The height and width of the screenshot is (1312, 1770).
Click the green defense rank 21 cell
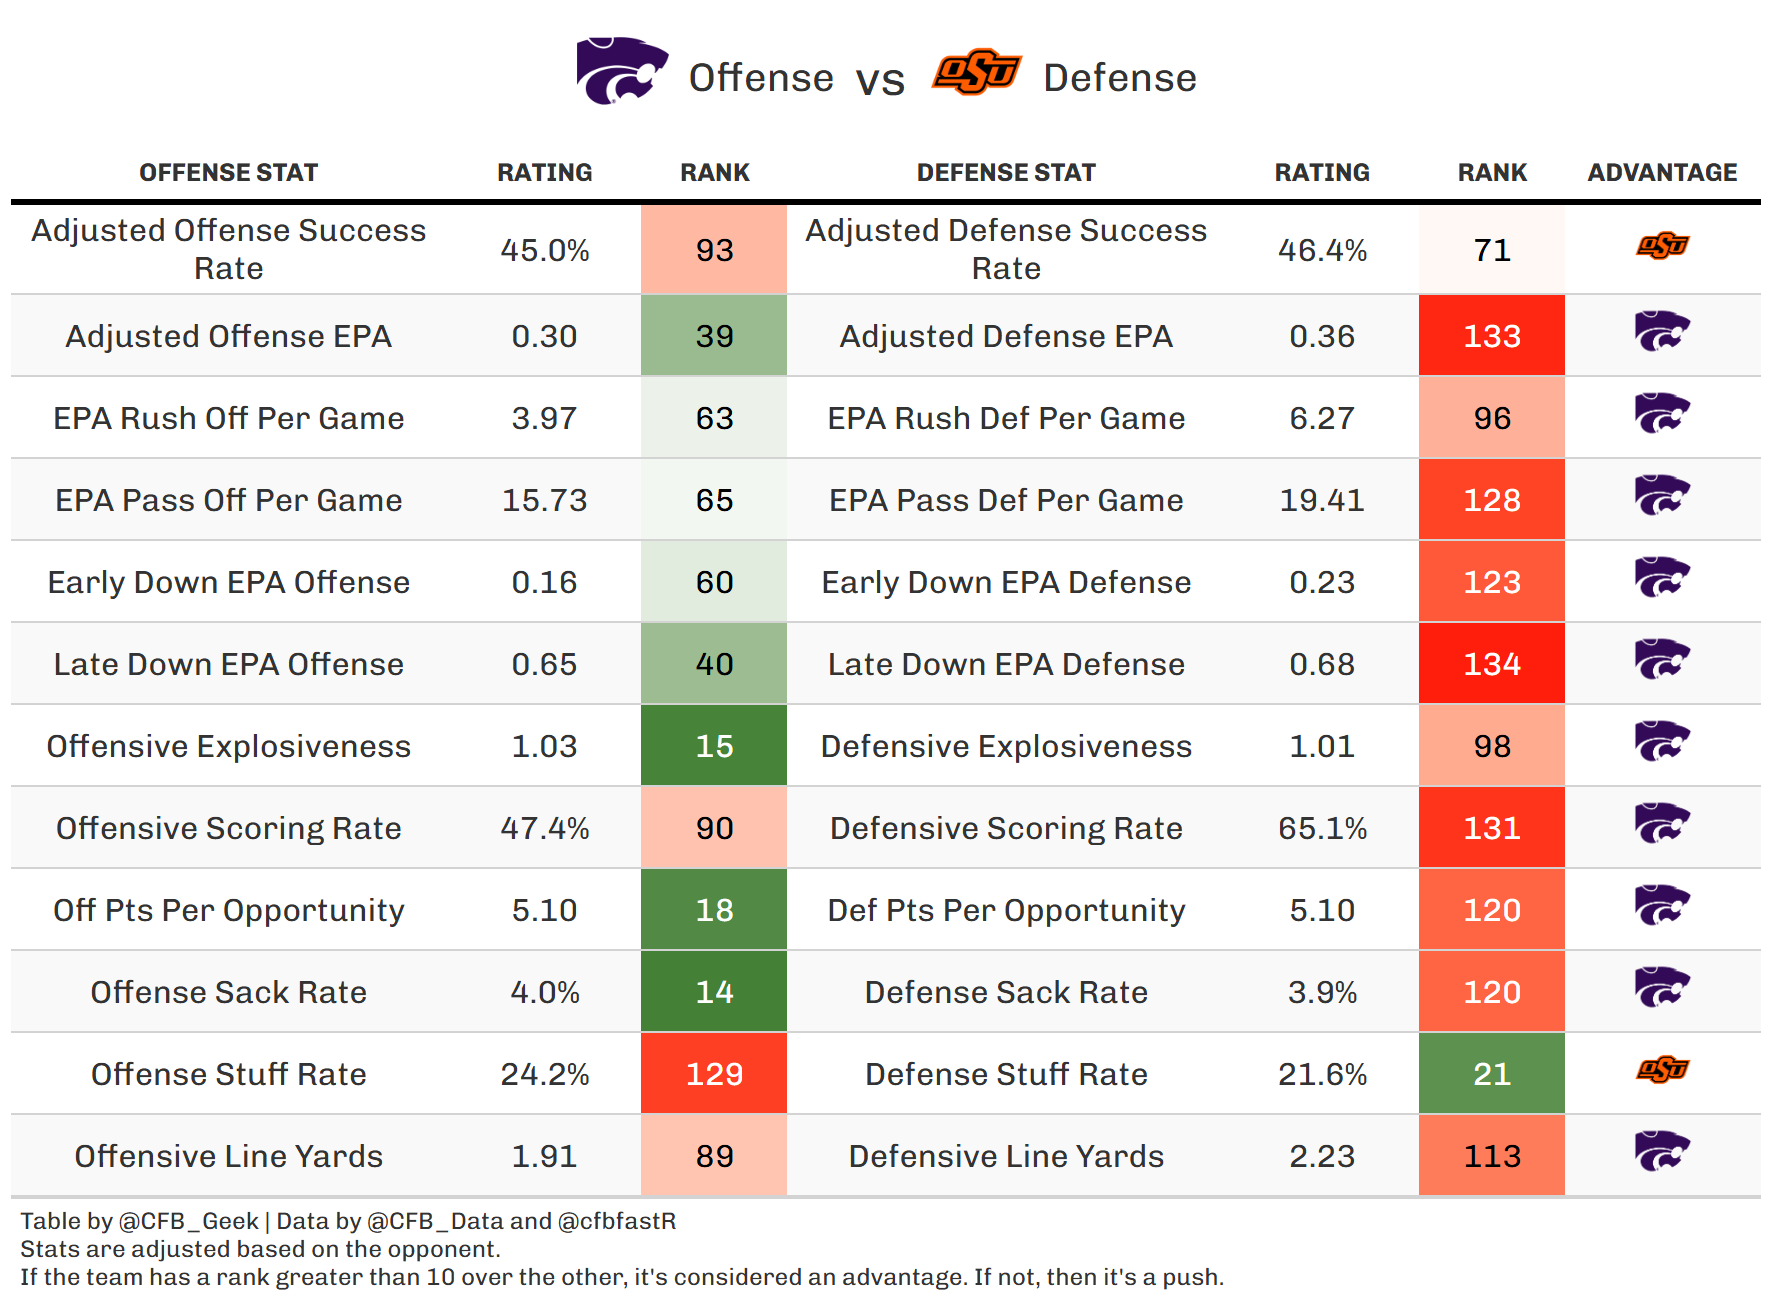pyautogui.click(x=1492, y=1074)
